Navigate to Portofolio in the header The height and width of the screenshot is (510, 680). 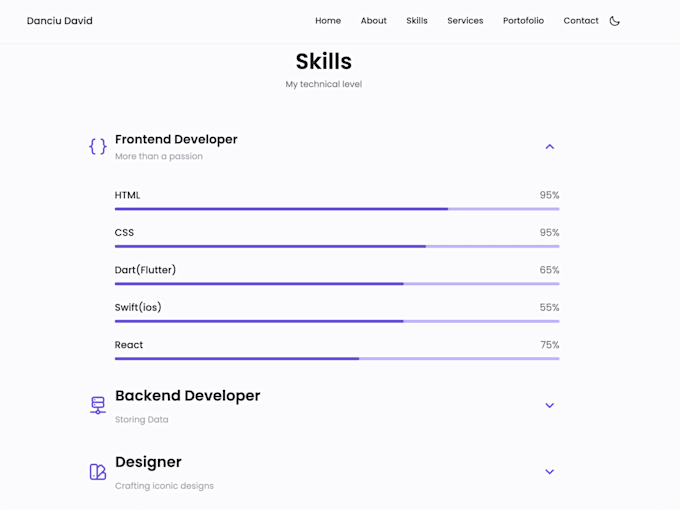523,21
